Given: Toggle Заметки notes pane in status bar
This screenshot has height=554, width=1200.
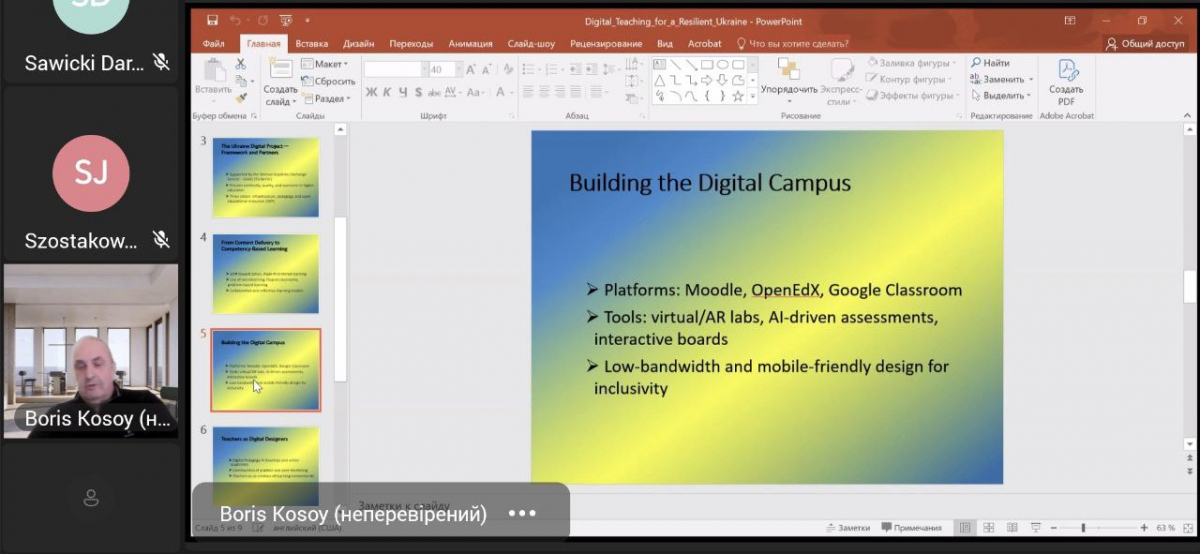Looking at the screenshot, I should (846, 528).
